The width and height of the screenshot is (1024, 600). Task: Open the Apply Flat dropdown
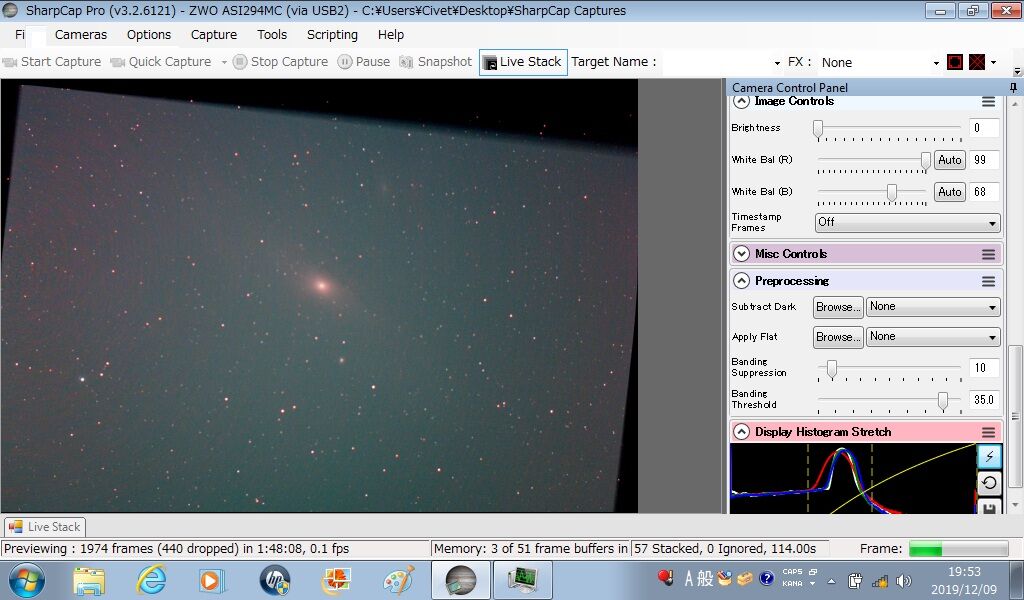[x=933, y=337]
